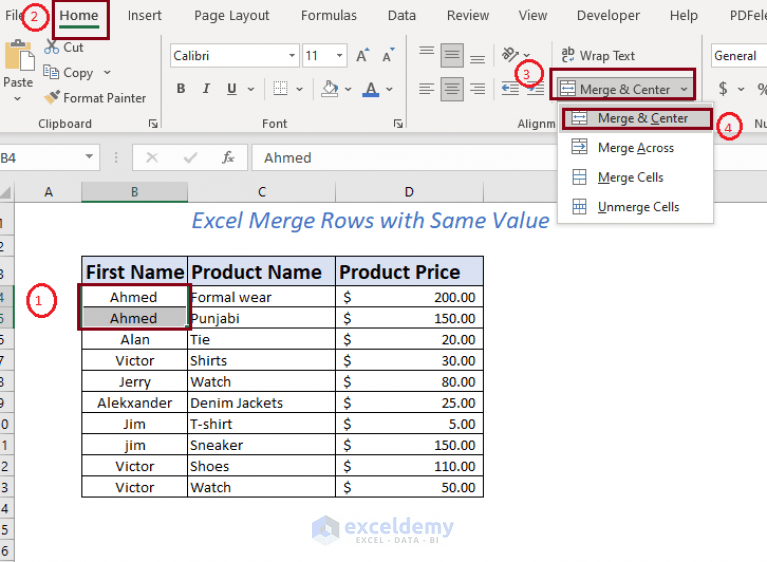Open the font size 11 dropdown

click(x=339, y=55)
